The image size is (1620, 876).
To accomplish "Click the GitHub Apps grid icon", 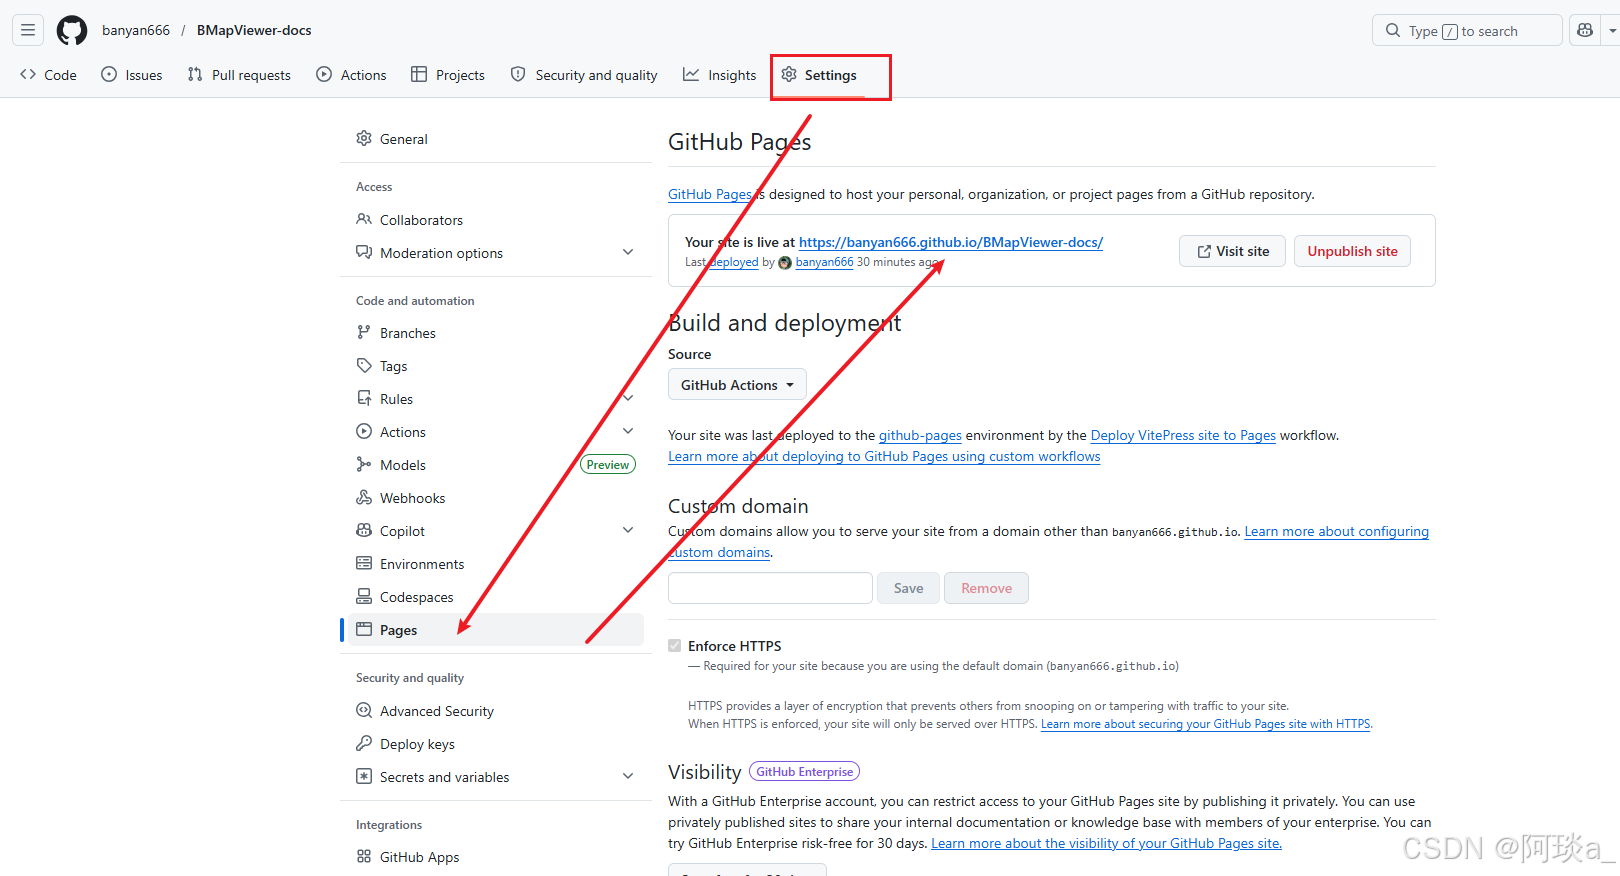I will (x=364, y=856).
